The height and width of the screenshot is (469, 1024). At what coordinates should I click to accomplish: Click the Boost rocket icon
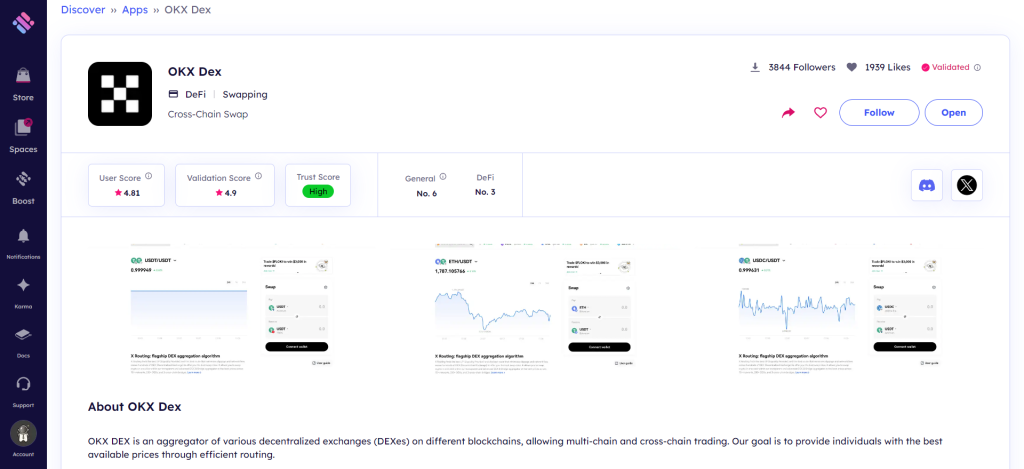pyautogui.click(x=23, y=180)
